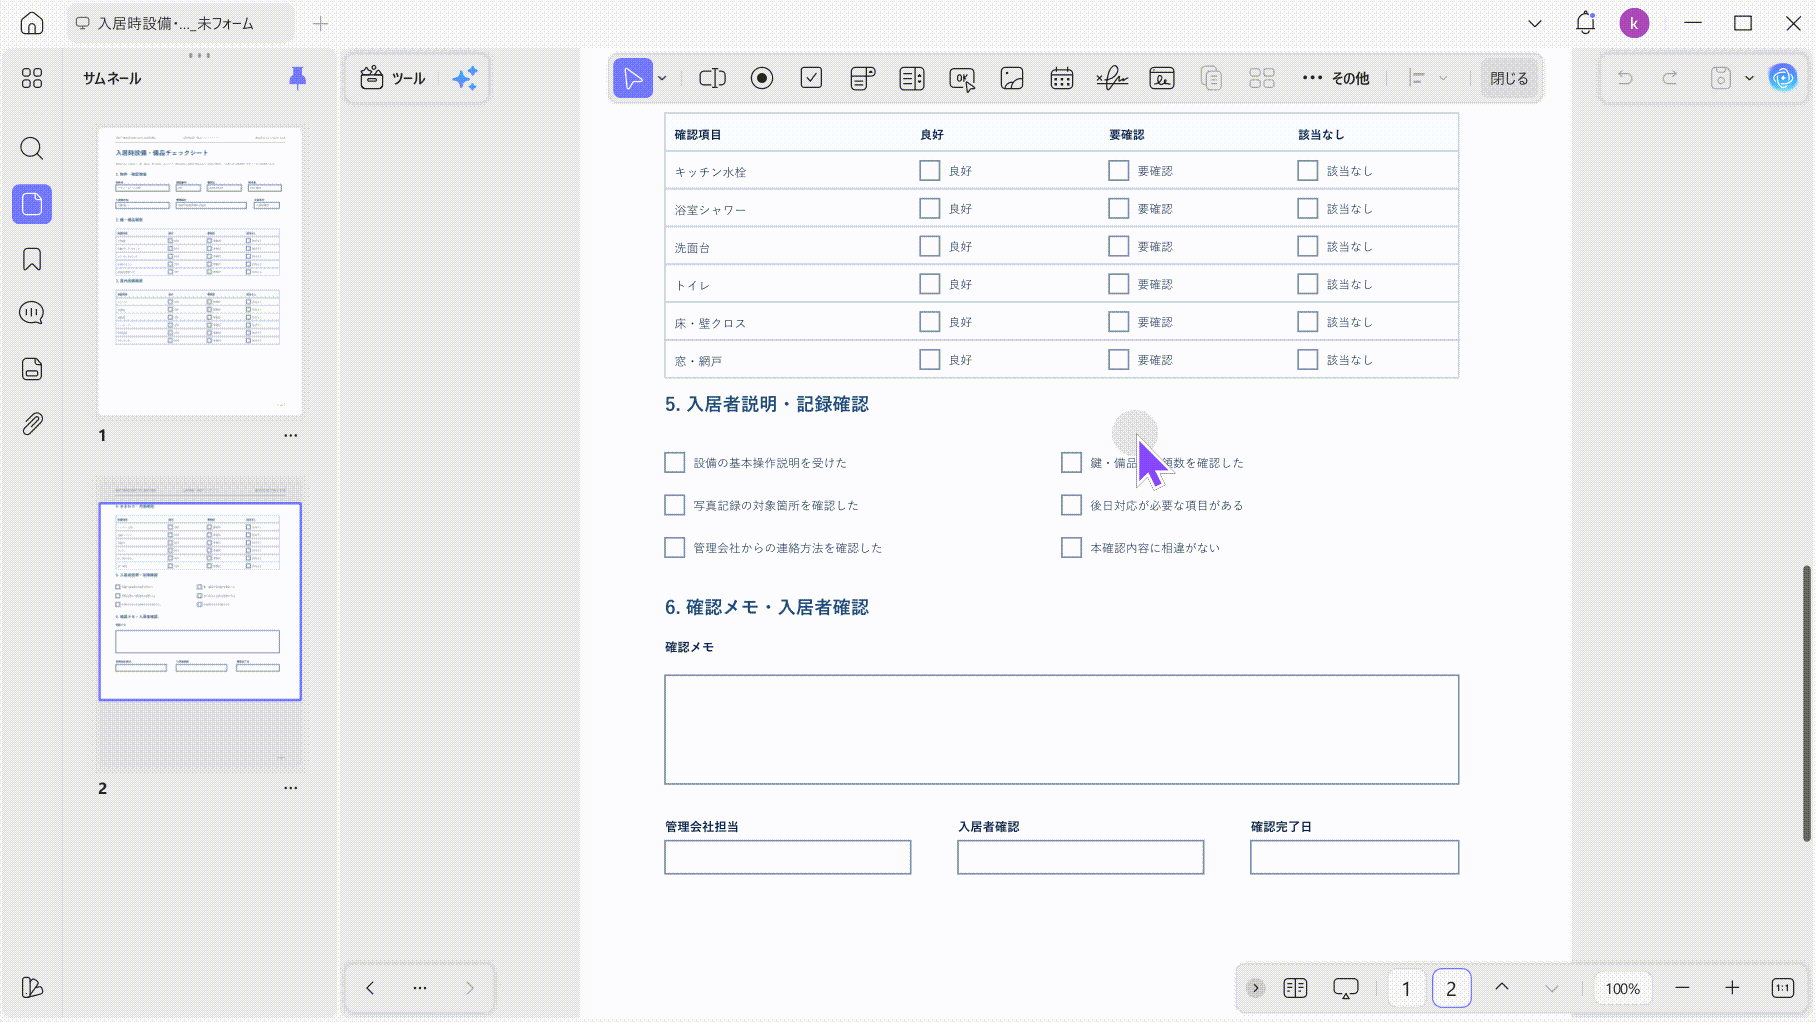Screen dimensions: 1816x1022
Task: Open page 1 thumbnail options ellipsis
Action: click(x=290, y=436)
